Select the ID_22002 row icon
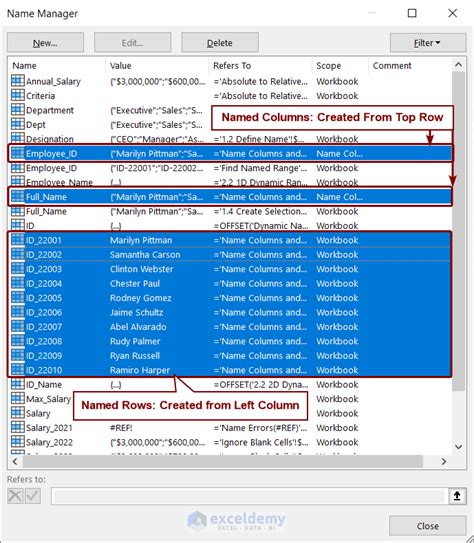 [x=18, y=254]
